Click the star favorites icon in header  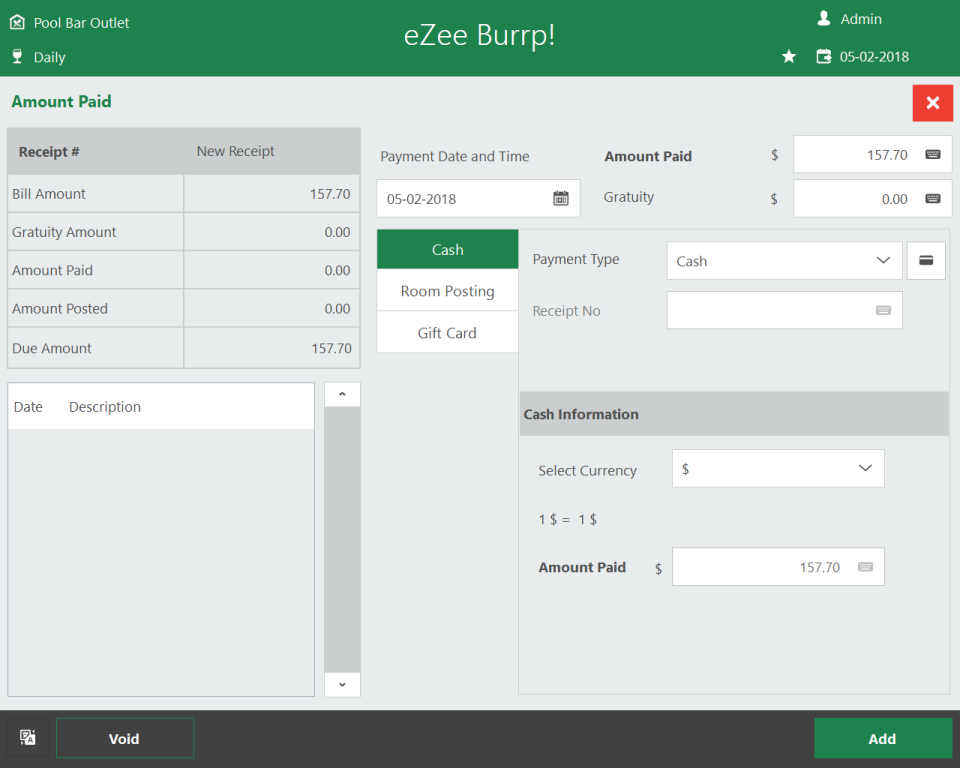point(789,57)
